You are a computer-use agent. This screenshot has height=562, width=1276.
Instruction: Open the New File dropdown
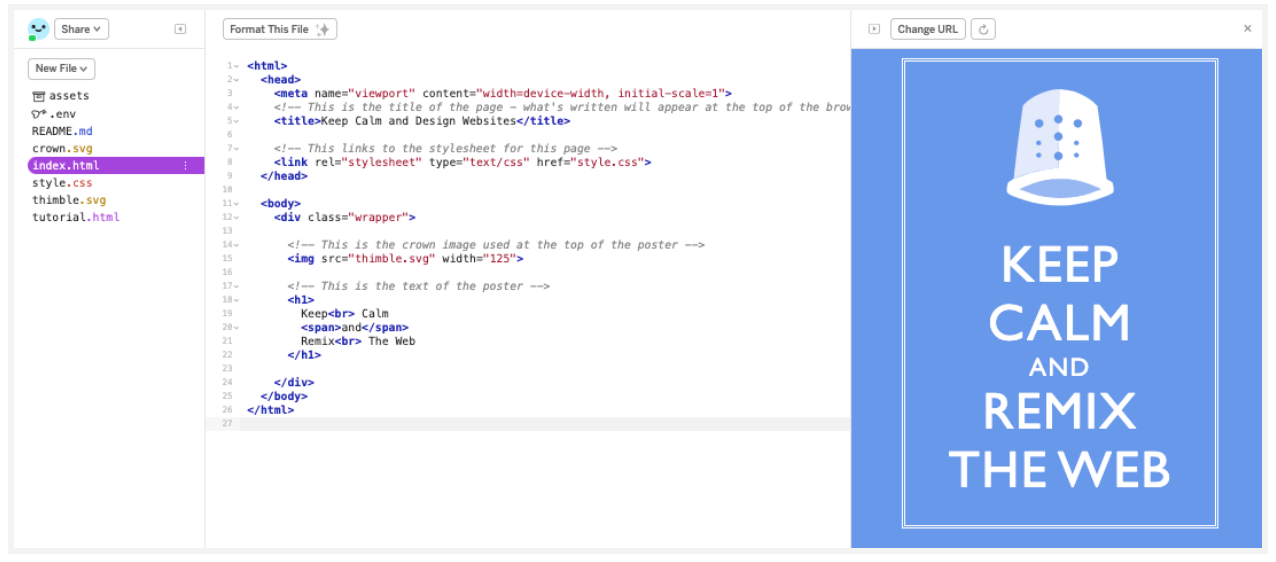click(x=62, y=68)
